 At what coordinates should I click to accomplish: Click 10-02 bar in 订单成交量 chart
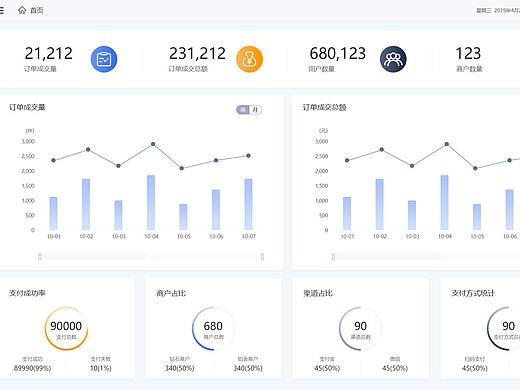(86, 204)
